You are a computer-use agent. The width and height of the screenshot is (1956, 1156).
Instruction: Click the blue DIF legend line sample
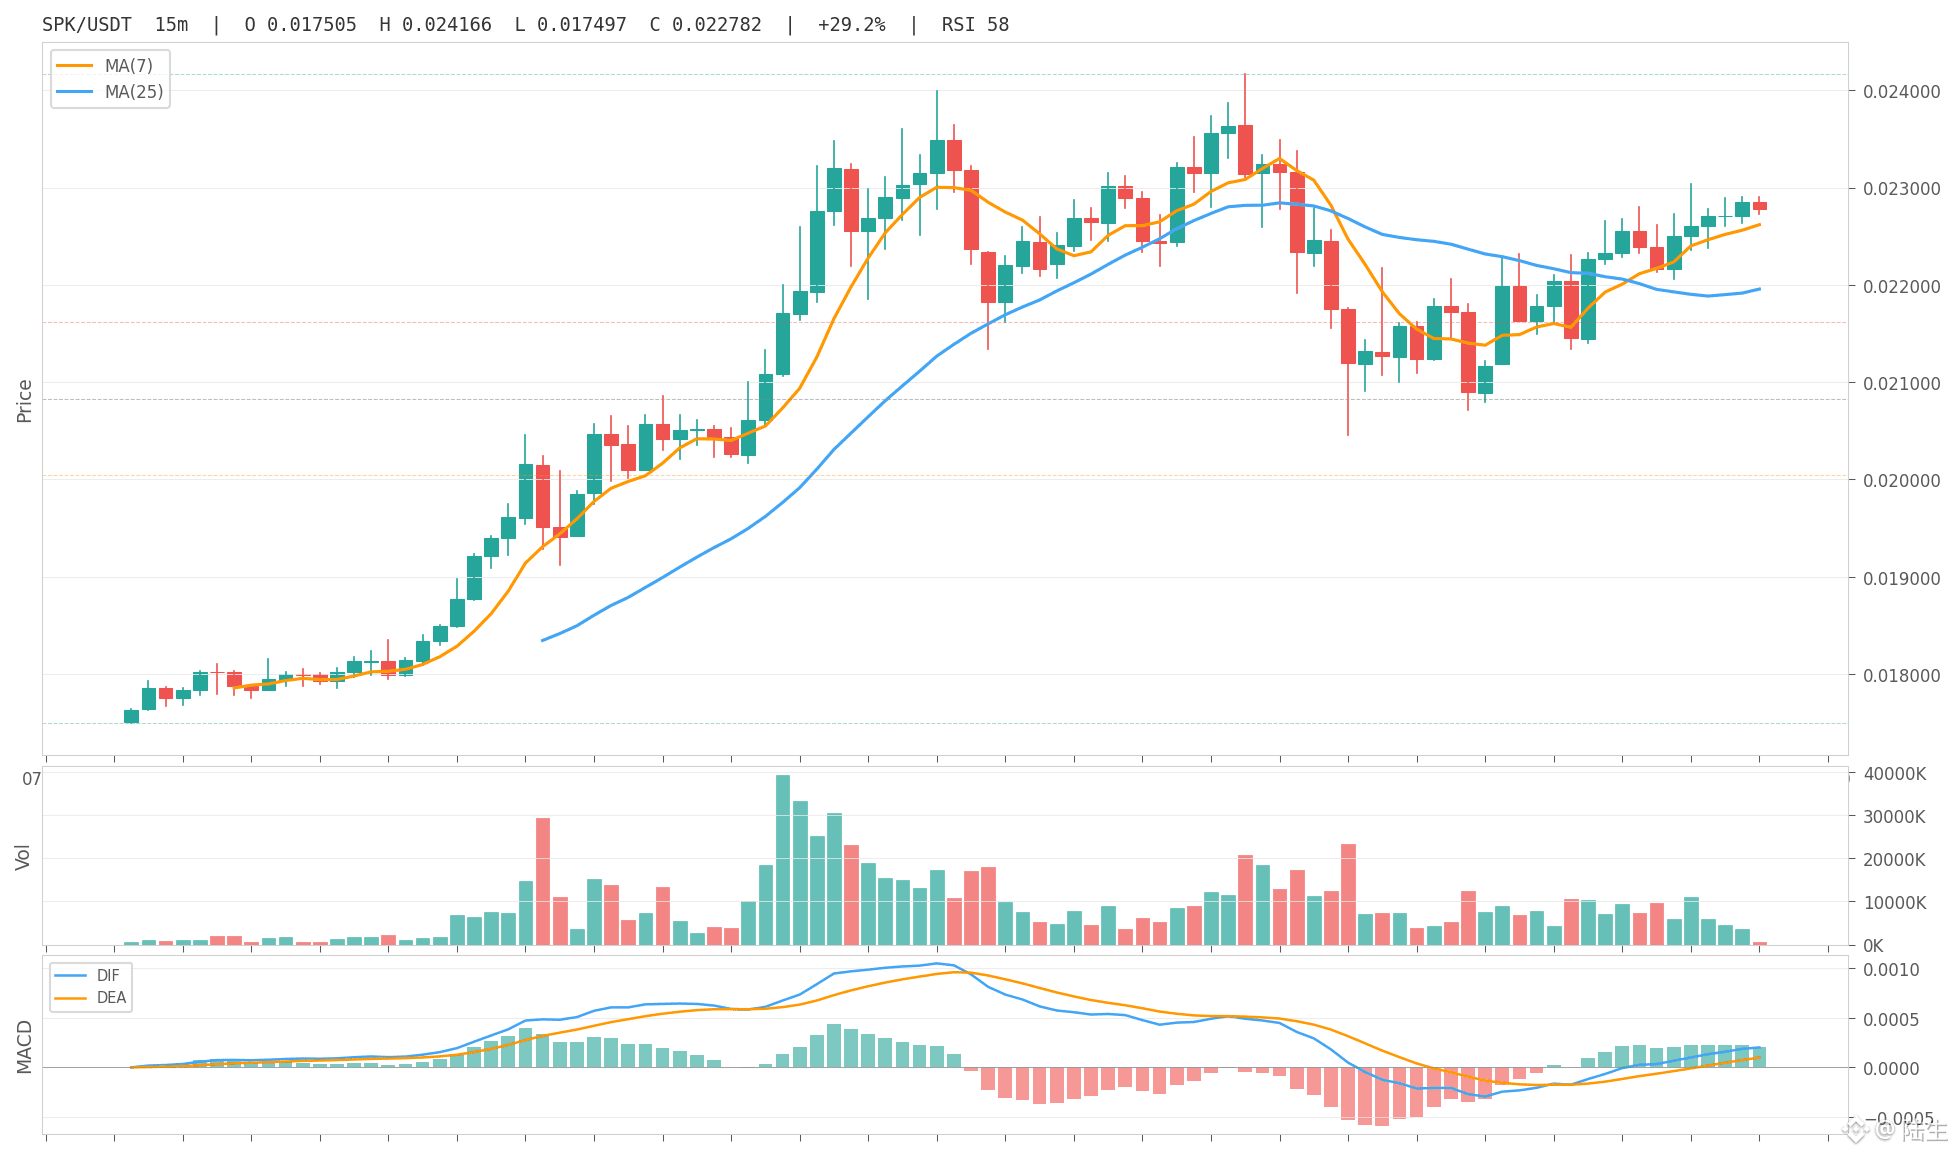tap(70, 975)
